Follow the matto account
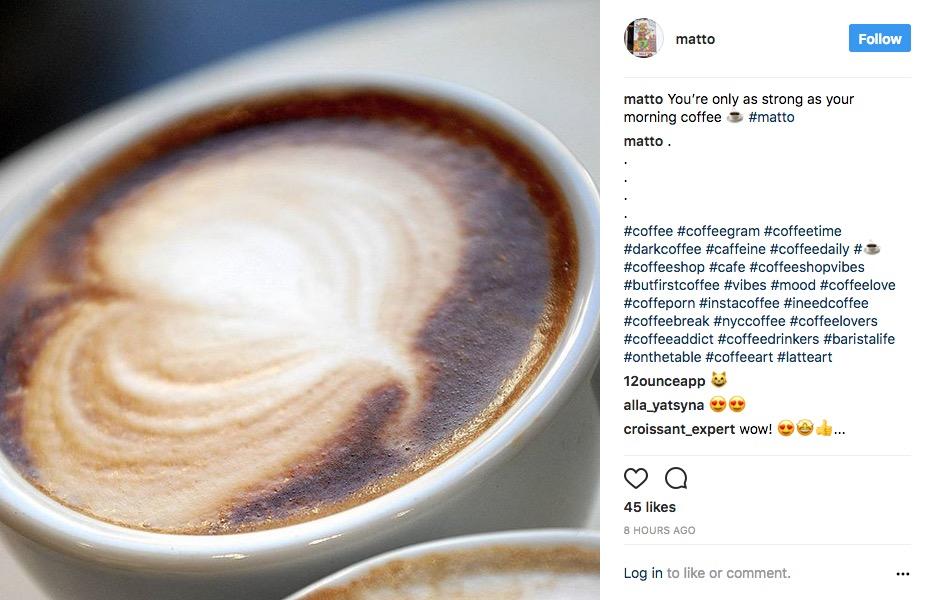The image size is (935, 600). 880,39
